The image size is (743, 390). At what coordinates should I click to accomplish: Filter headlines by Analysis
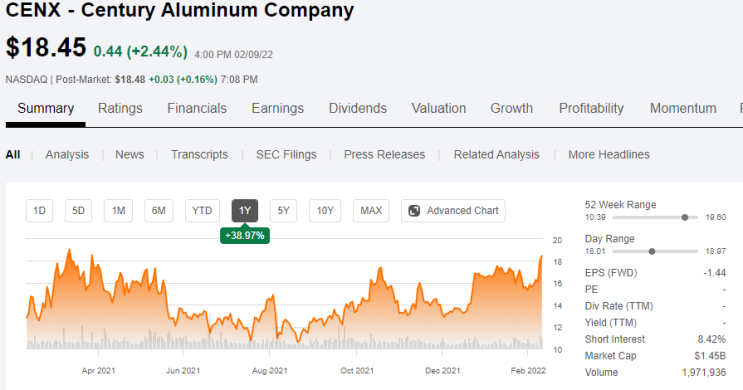point(67,155)
